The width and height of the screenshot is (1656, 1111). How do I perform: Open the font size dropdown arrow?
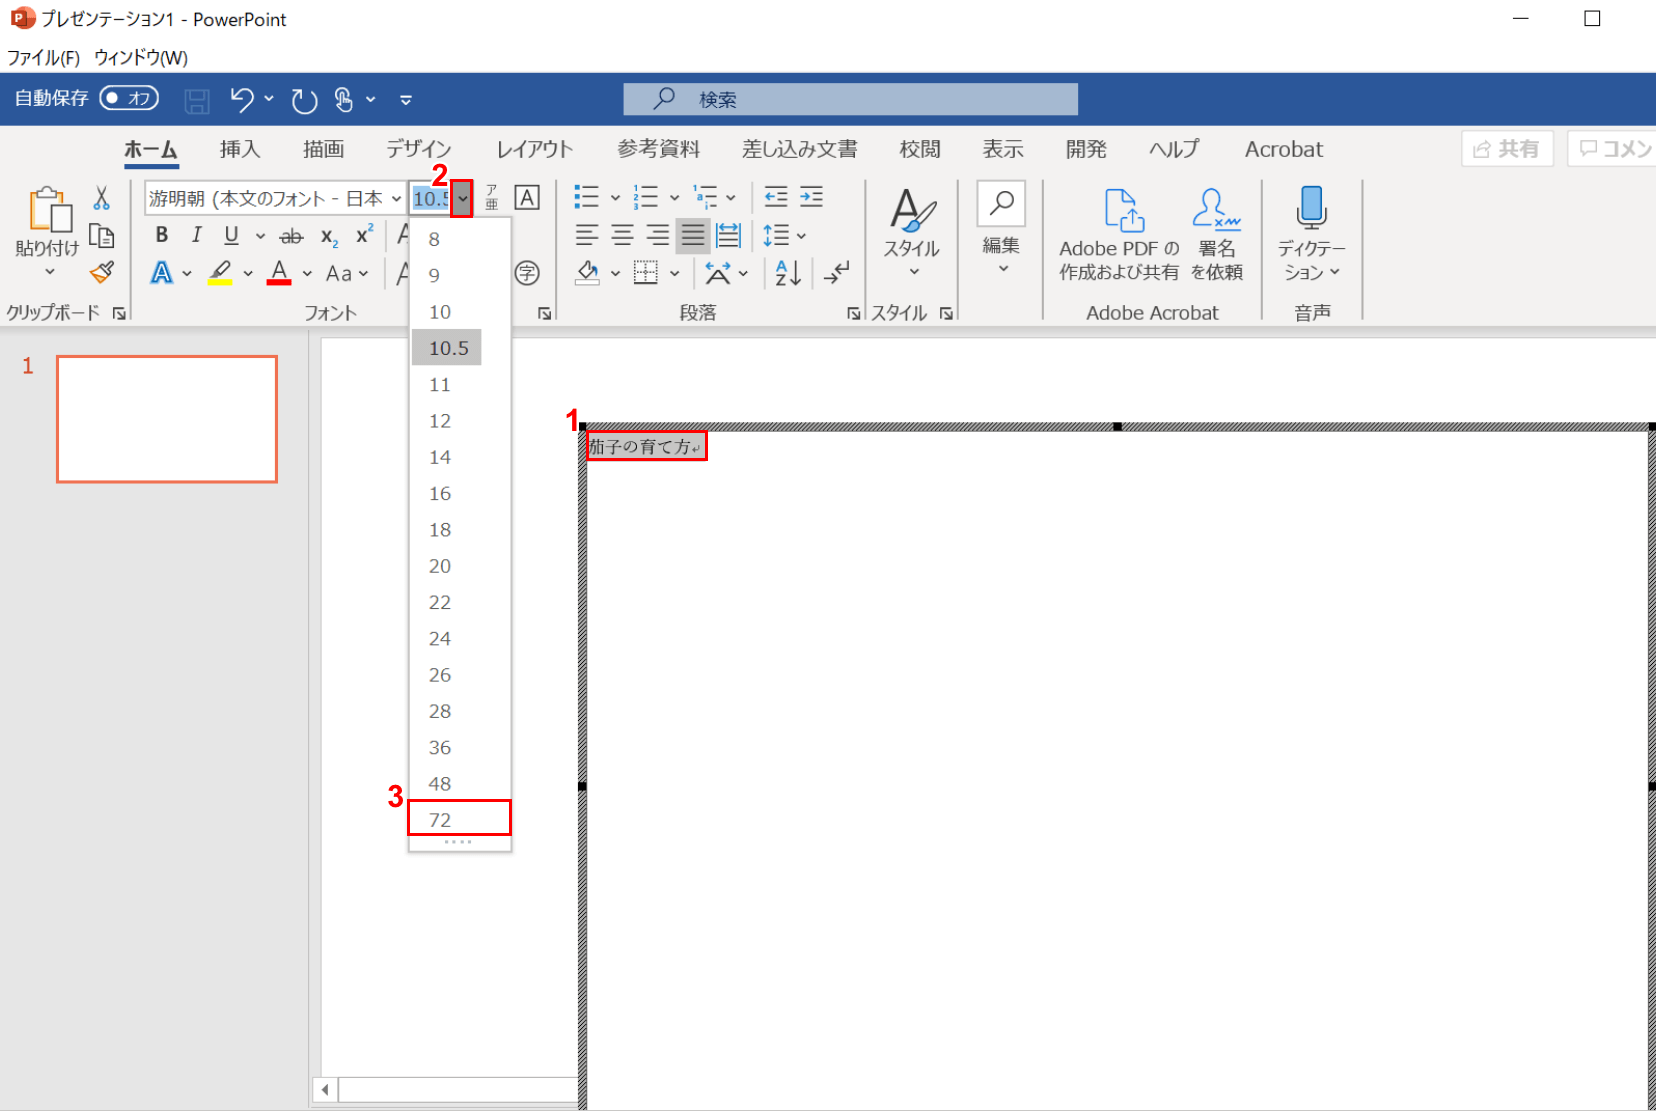click(462, 198)
